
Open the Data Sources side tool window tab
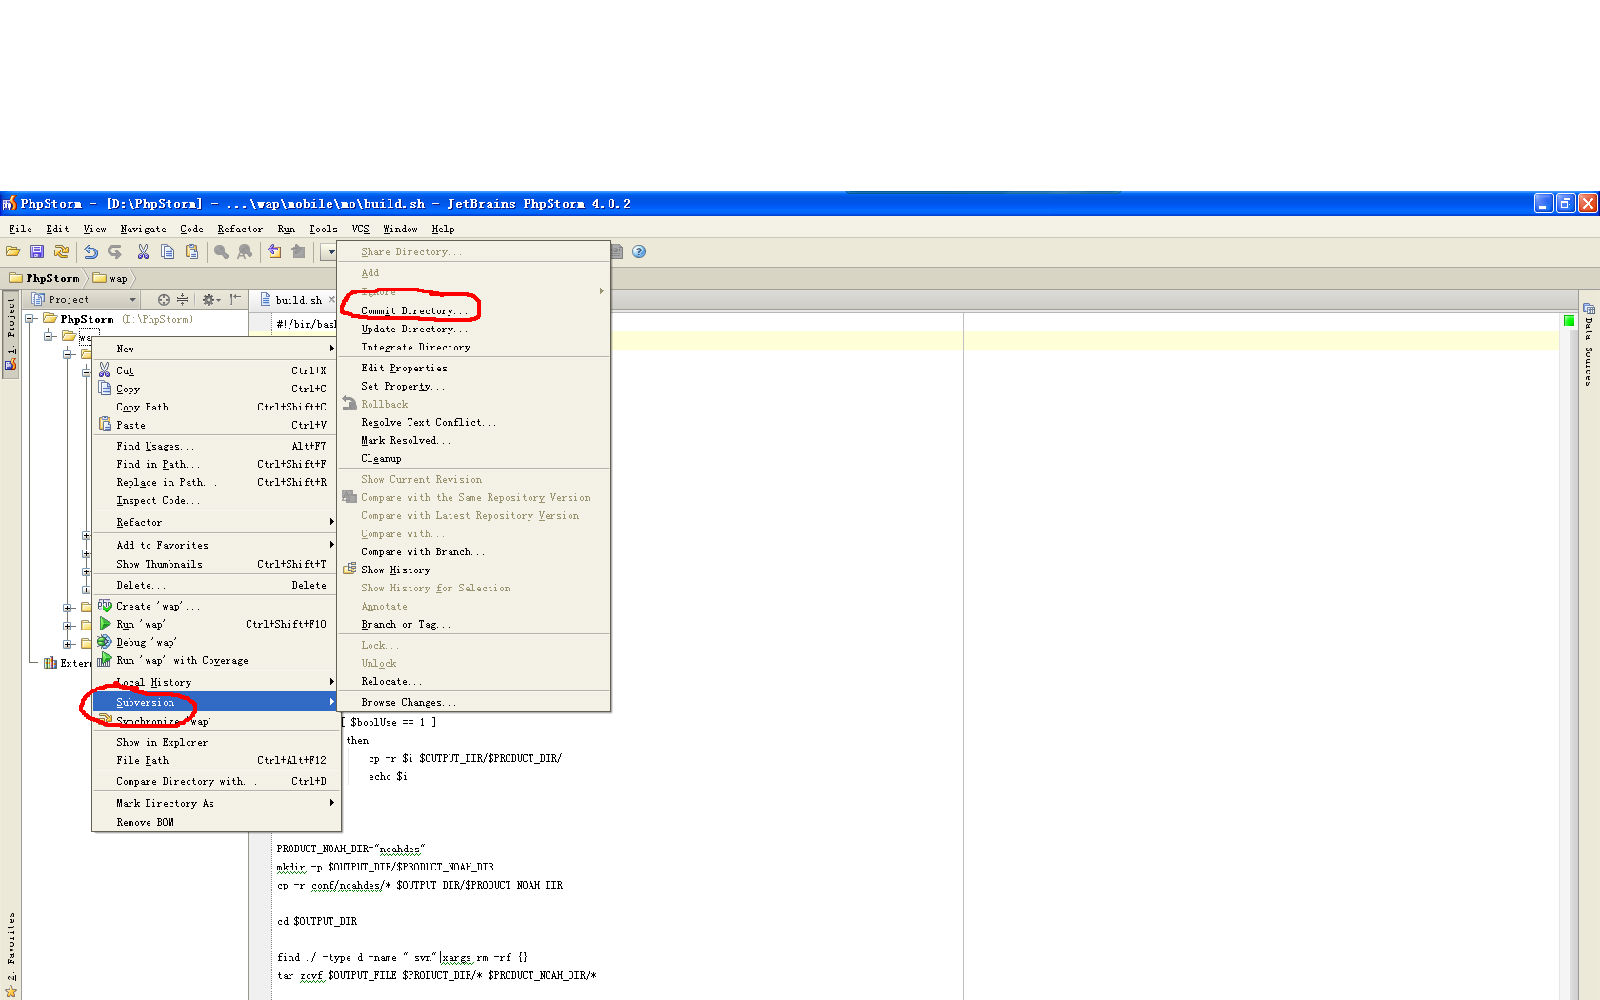(1589, 345)
